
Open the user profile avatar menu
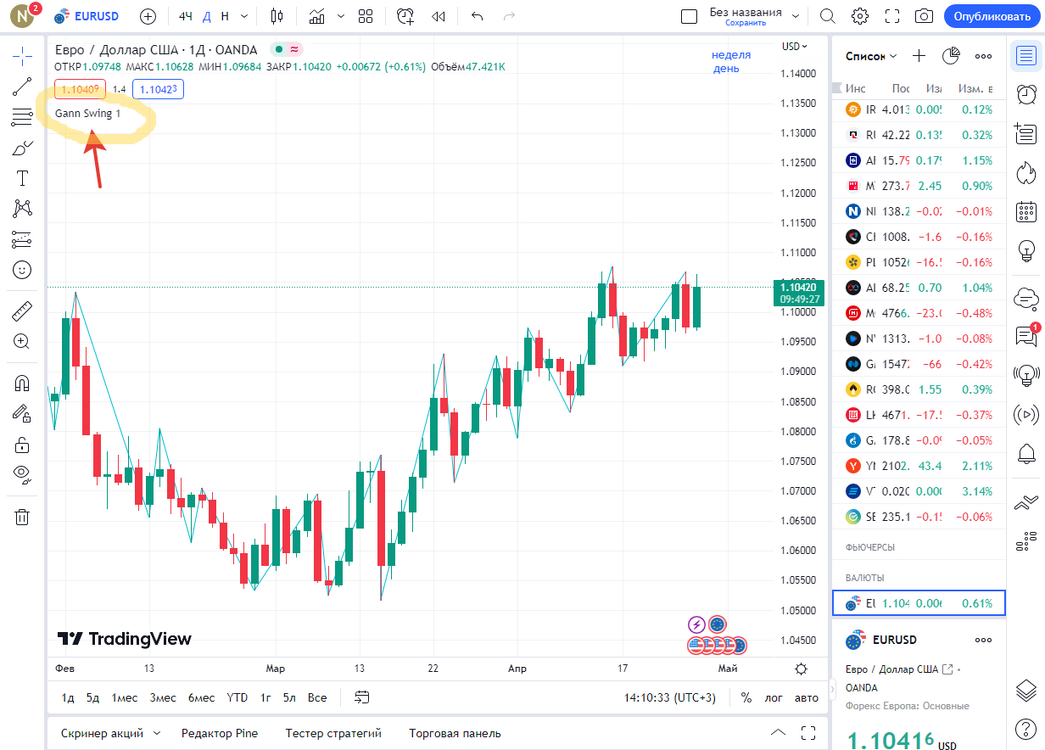pyautogui.click(x=23, y=16)
